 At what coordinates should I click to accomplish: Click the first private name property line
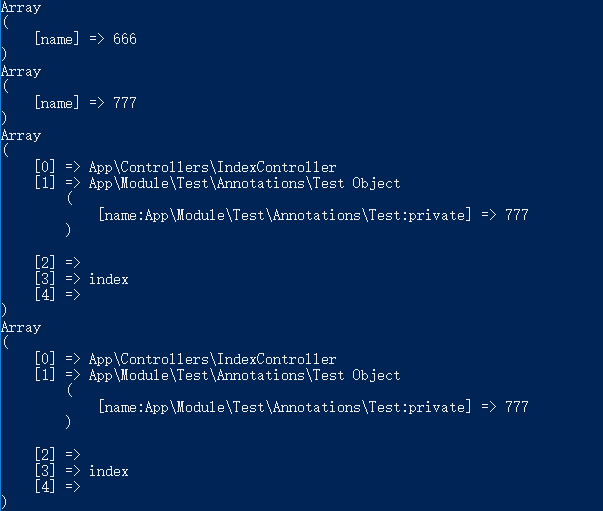[x=312, y=215]
